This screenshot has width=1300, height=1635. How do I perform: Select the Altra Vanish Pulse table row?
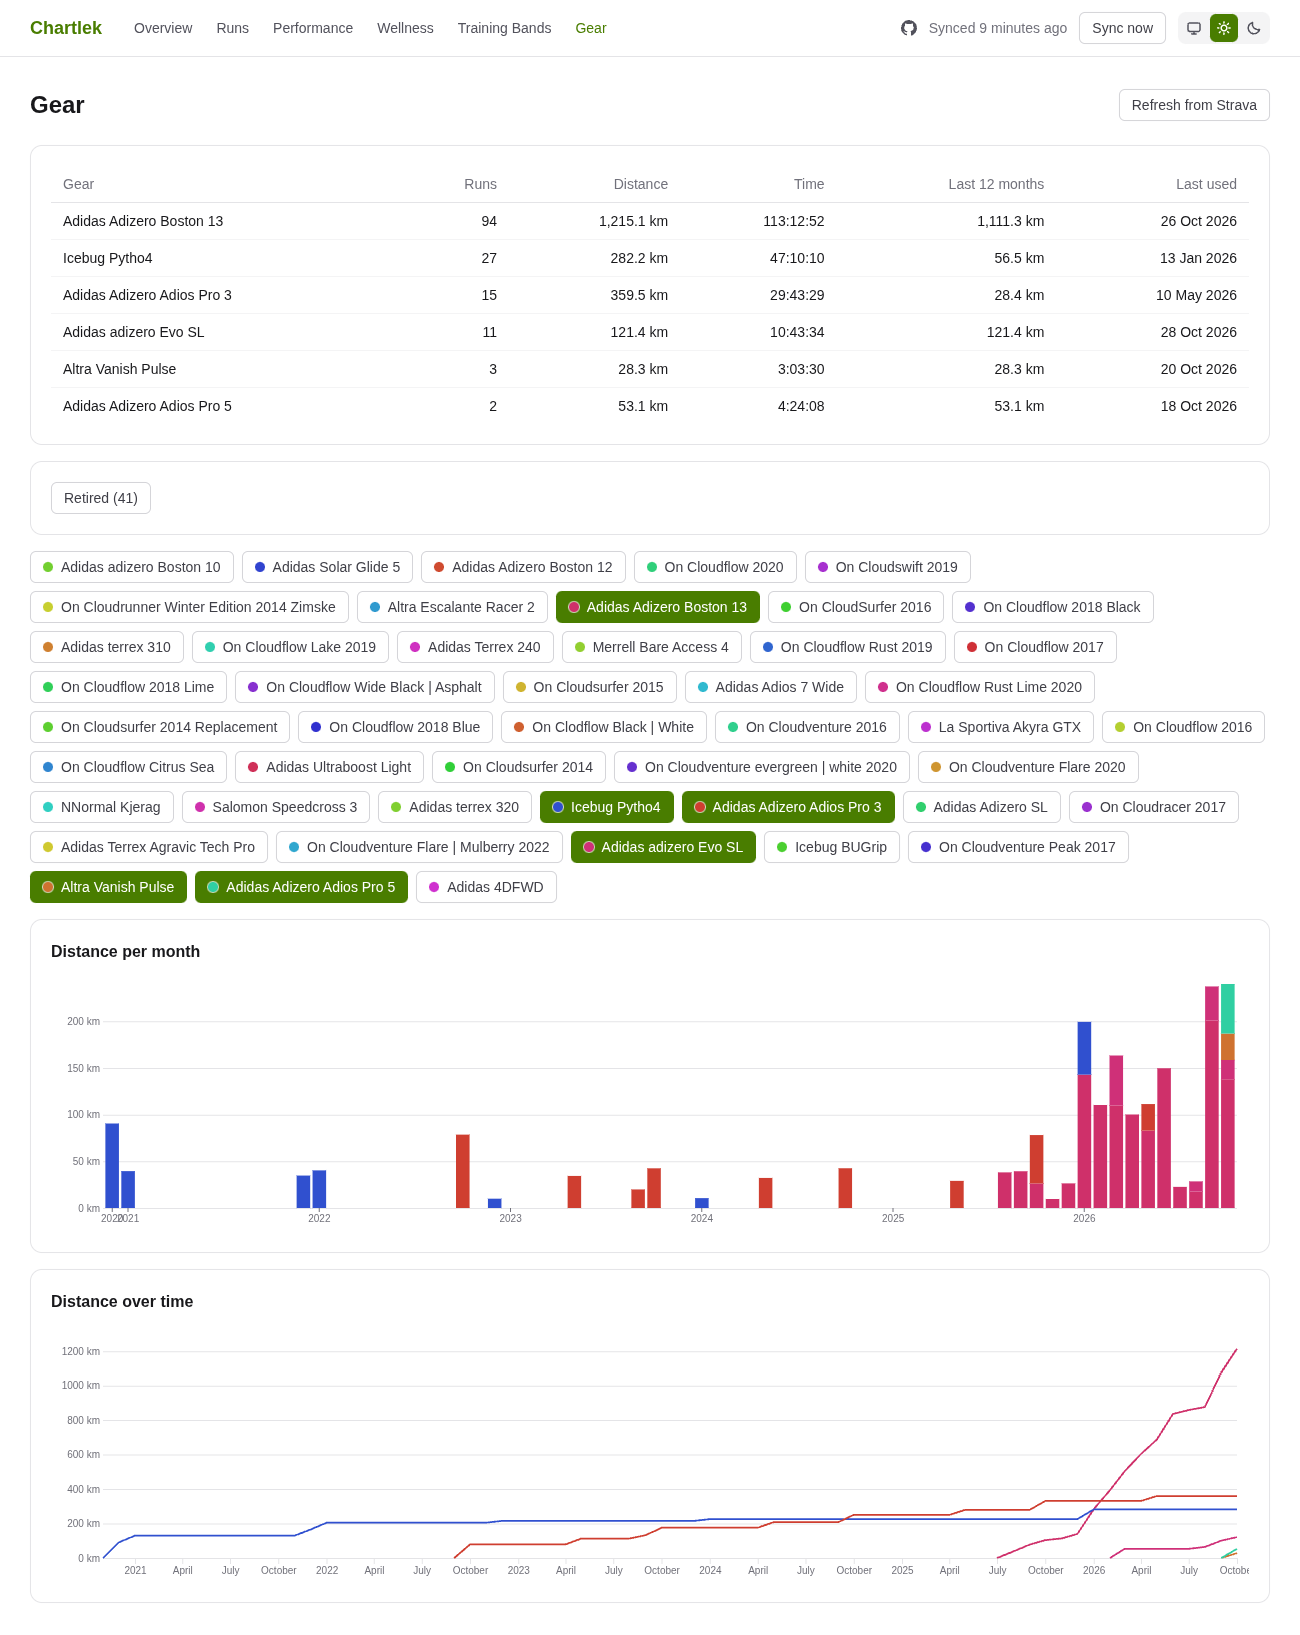tap(650, 369)
